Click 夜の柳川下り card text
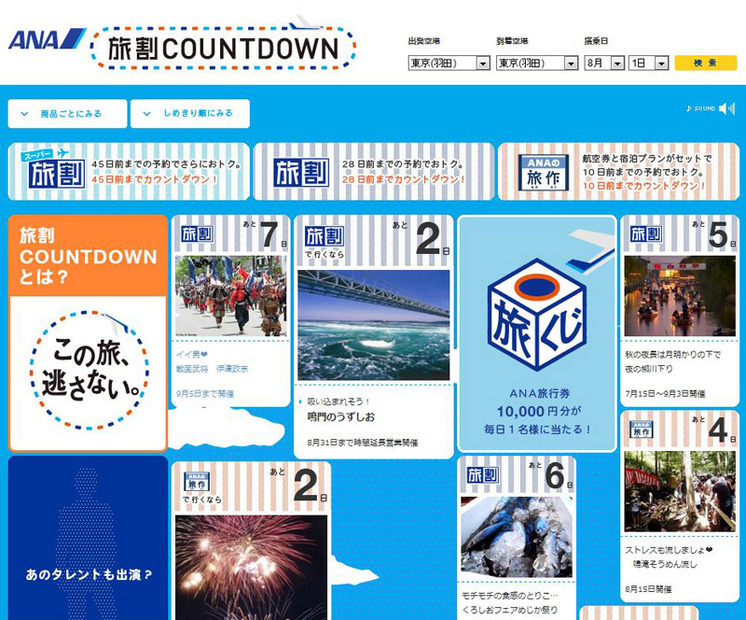Viewport: 746px width, 620px height. point(648,369)
